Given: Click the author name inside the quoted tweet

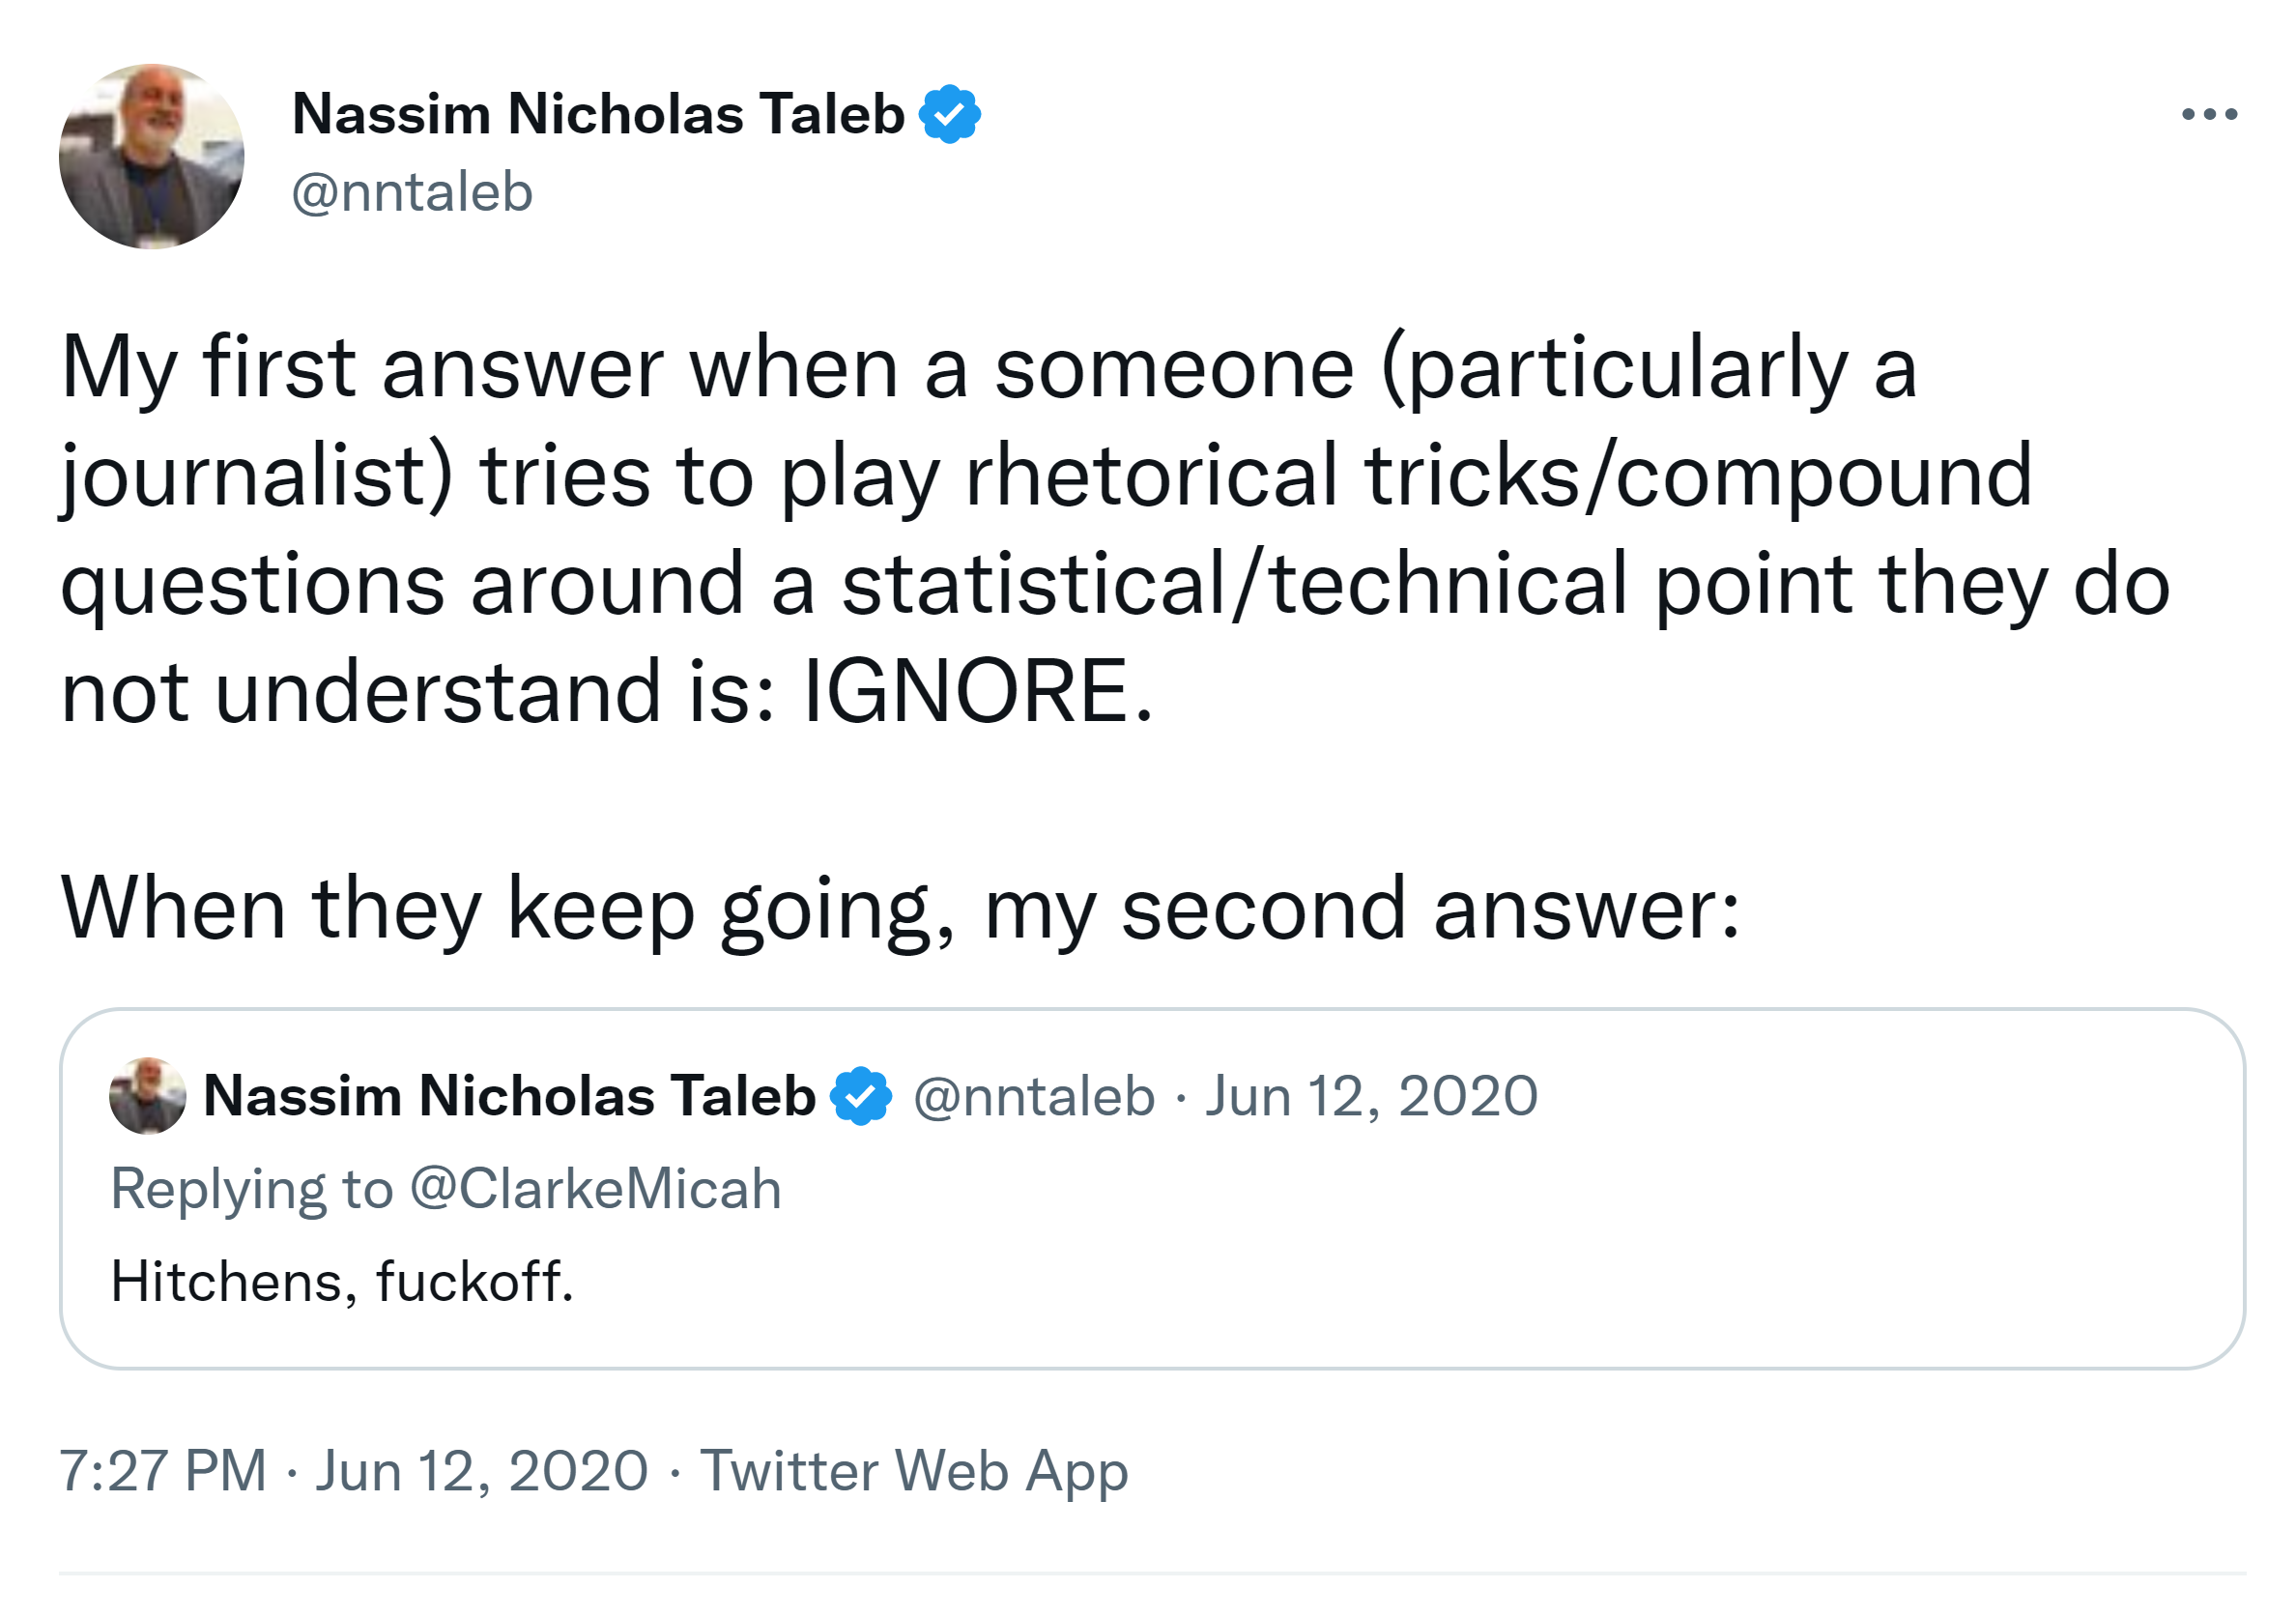Looking at the screenshot, I should click(509, 1096).
